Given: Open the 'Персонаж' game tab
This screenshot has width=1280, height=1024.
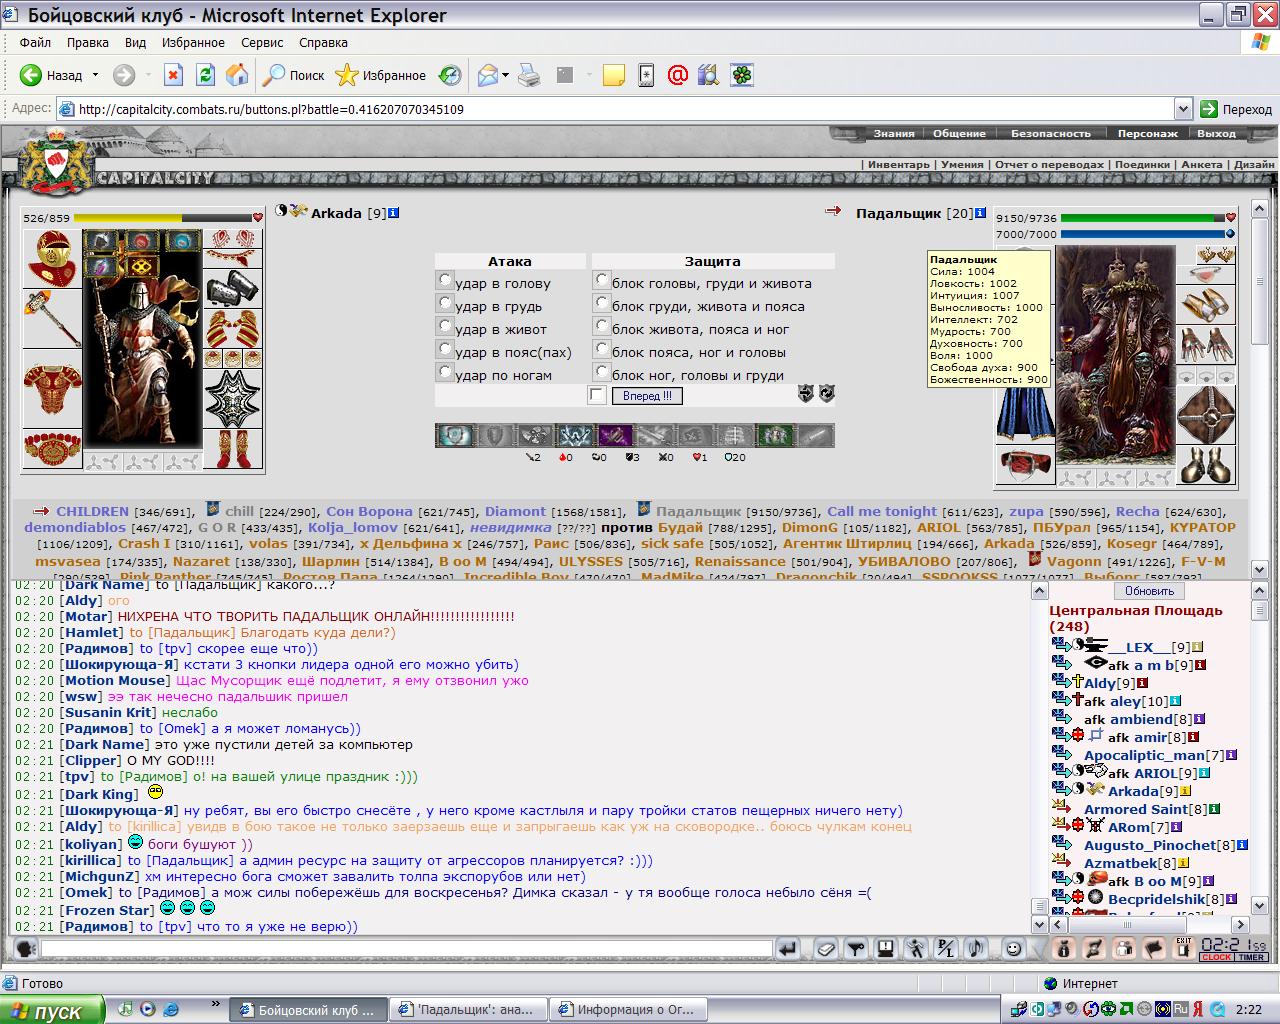Looking at the screenshot, I should pos(1147,133).
